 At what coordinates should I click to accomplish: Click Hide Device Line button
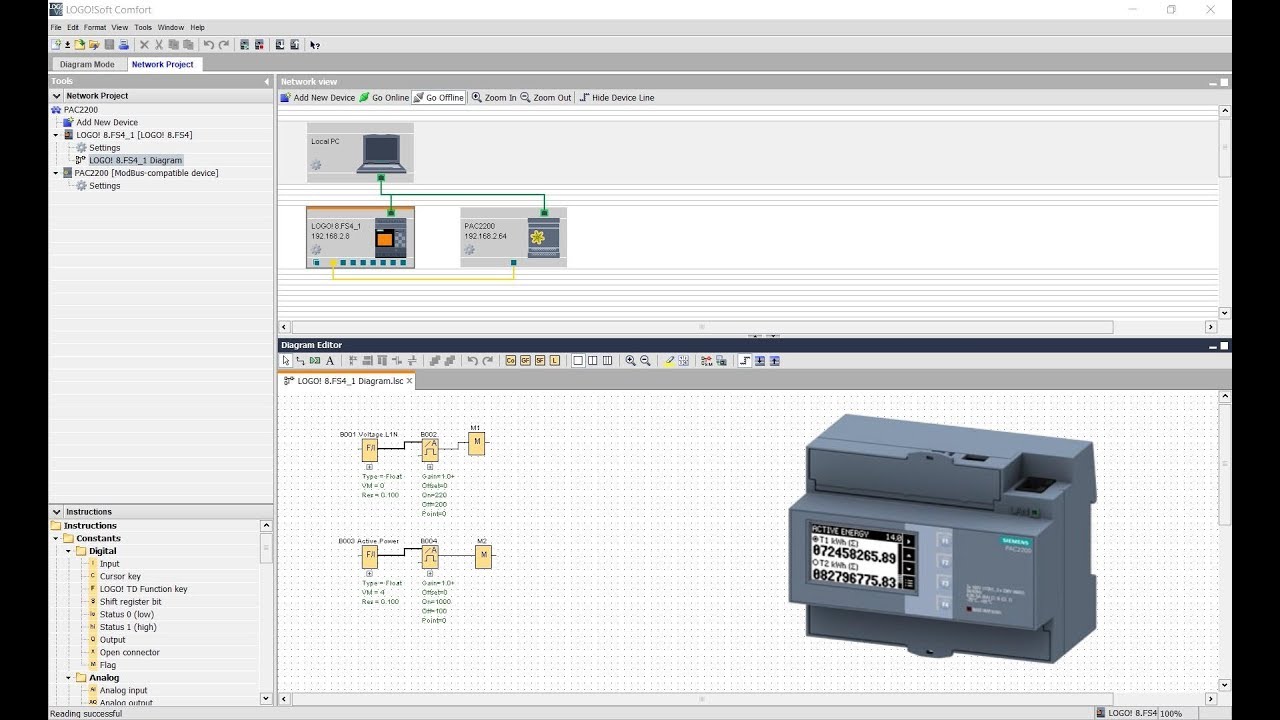click(x=617, y=98)
